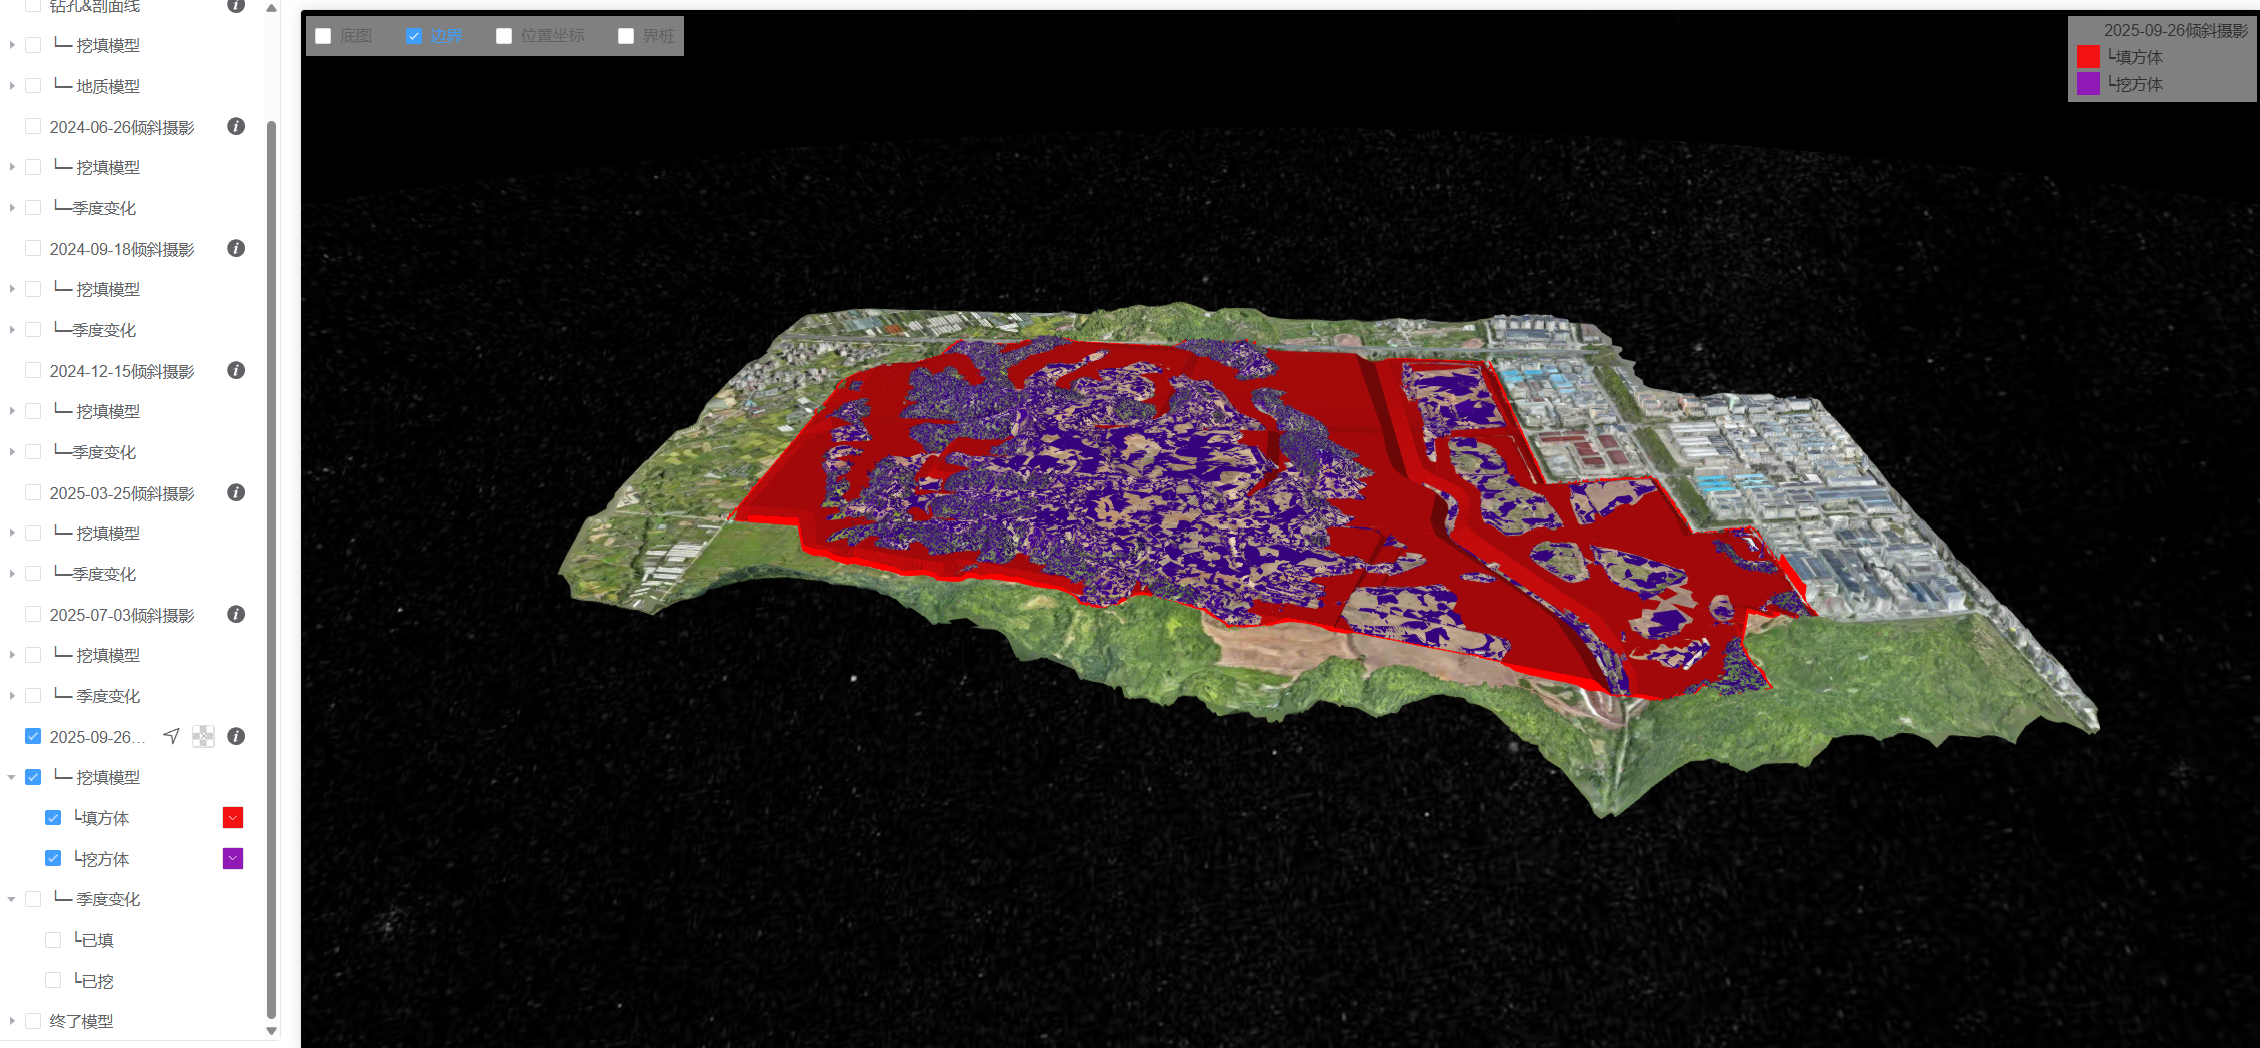This screenshot has width=2260, height=1048.
Task: Select the 已挖 tree item
Action: [x=97, y=981]
